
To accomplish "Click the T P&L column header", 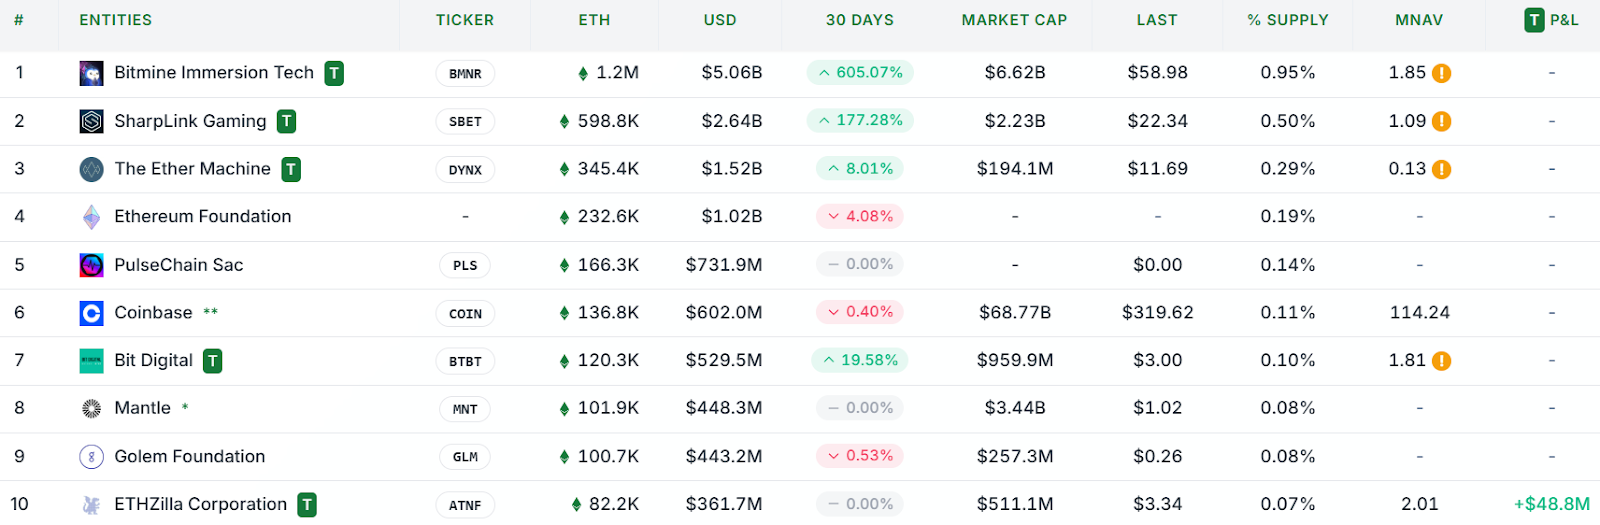I will pyautogui.click(x=1551, y=20).
